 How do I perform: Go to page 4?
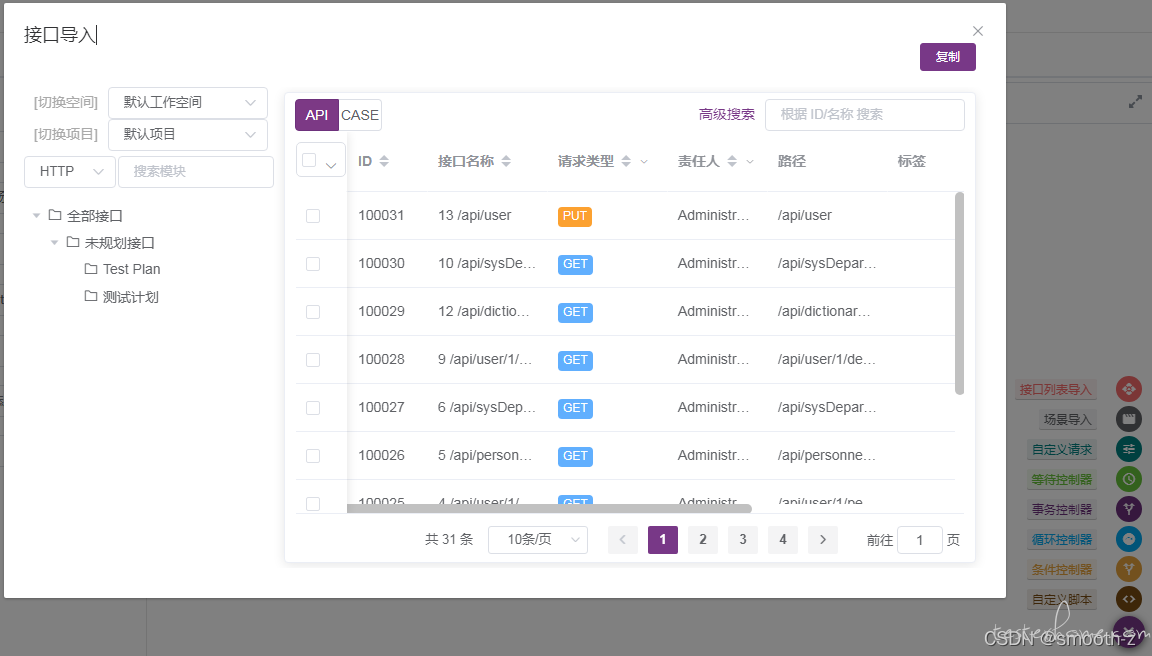coord(783,540)
